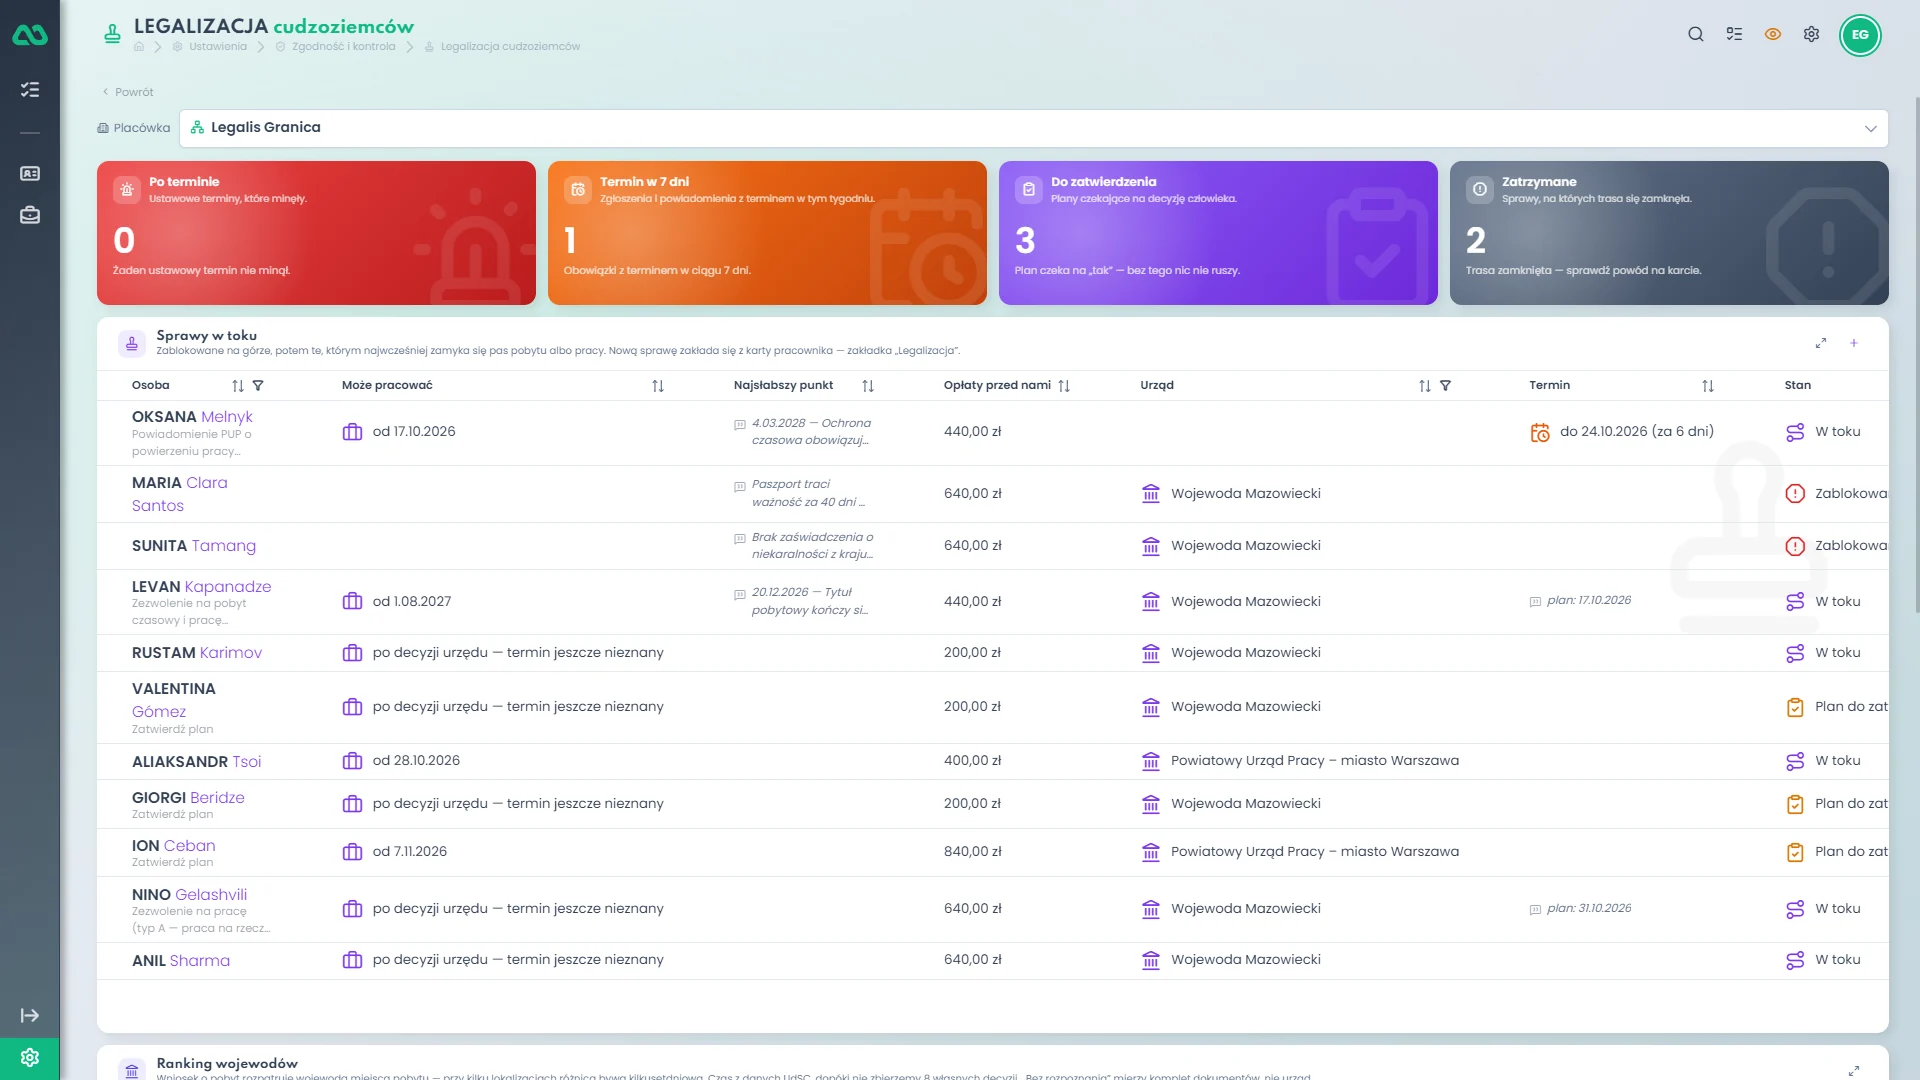
Task: Sort by Może pracować column
Action: 658,386
